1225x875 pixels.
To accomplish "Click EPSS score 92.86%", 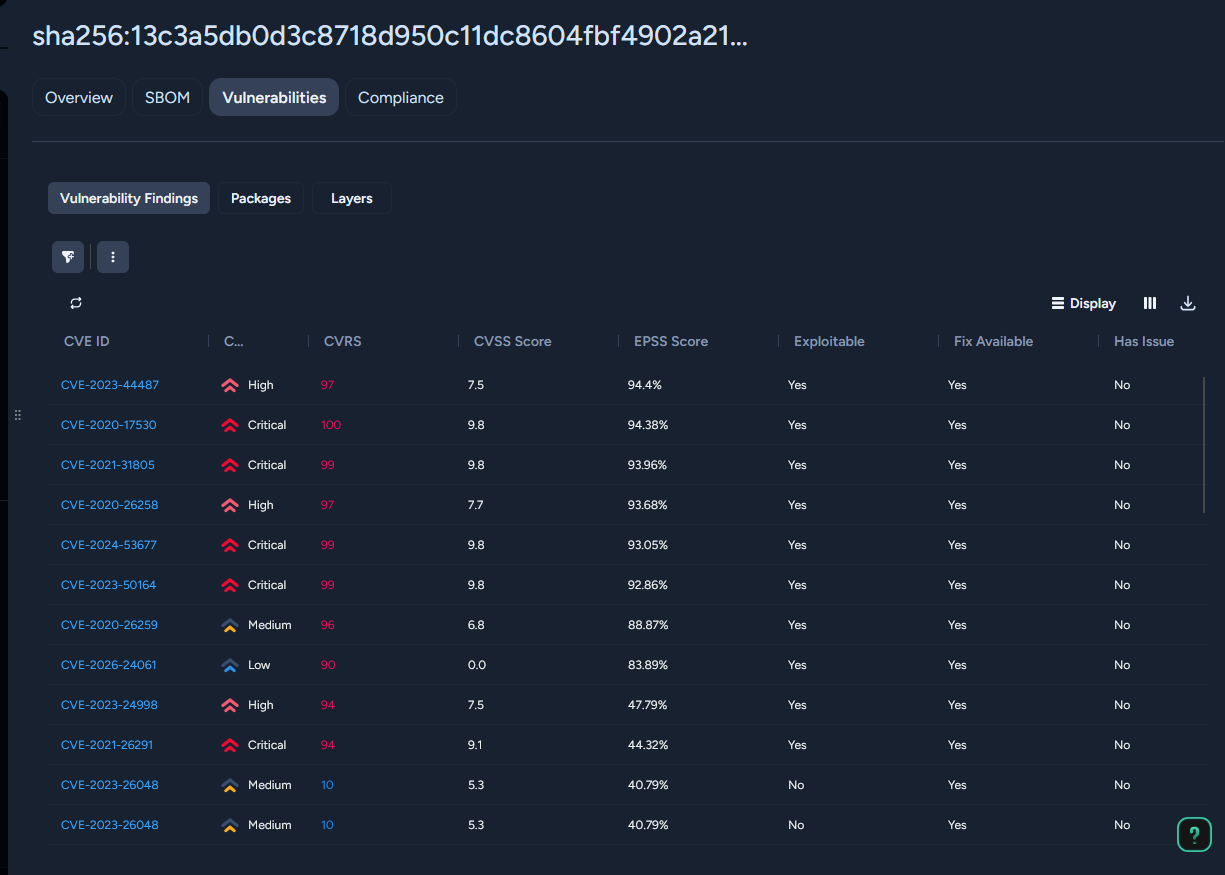I will 648,585.
